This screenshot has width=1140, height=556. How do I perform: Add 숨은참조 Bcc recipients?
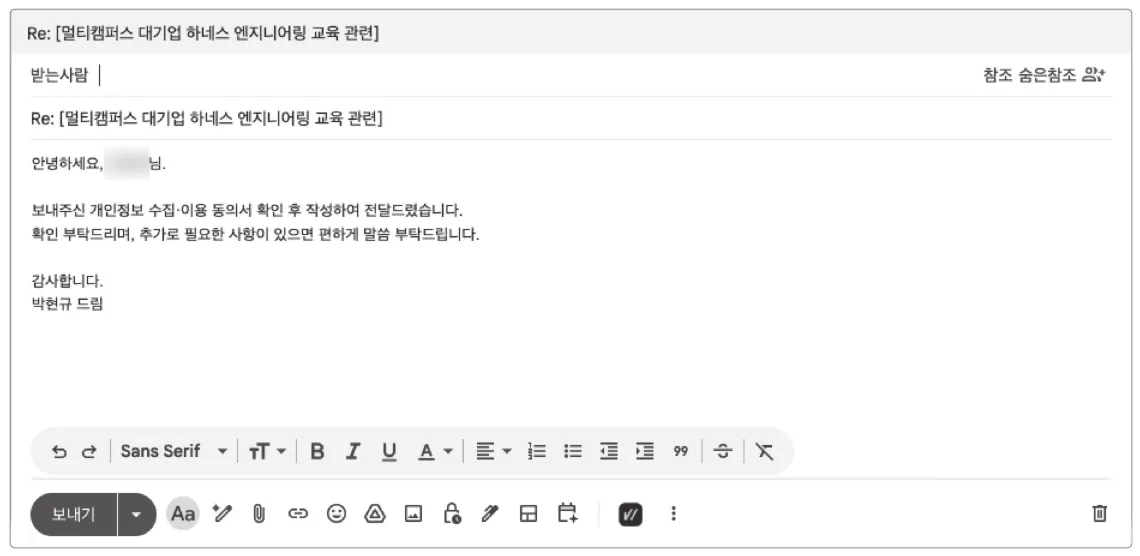click(1045, 75)
